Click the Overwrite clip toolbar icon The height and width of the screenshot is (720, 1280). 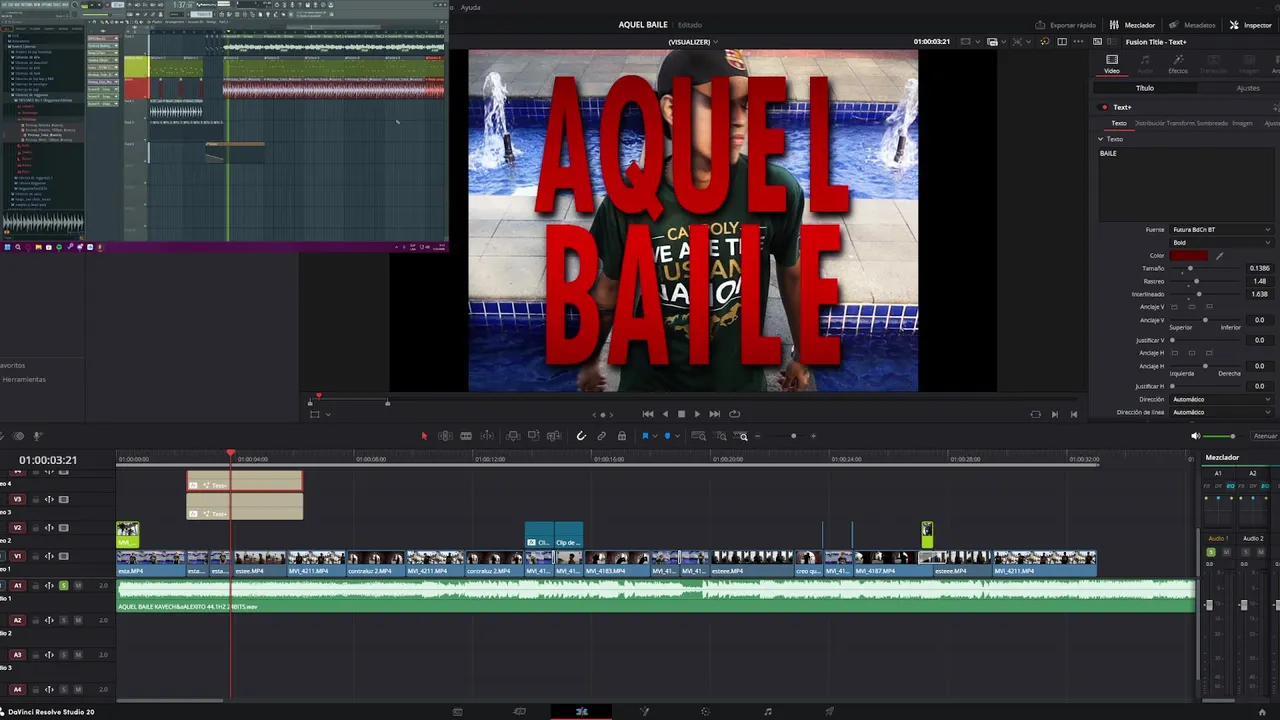(x=533, y=435)
